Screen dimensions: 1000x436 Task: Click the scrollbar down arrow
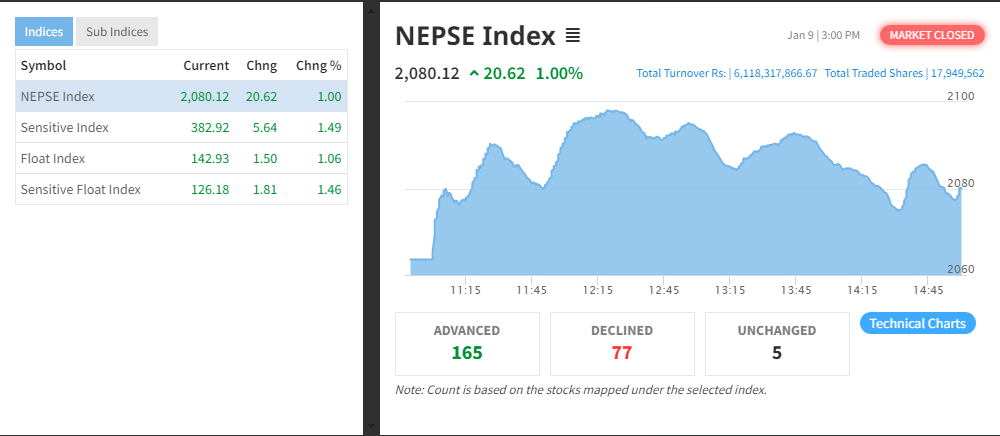click(x=371, y=425)
